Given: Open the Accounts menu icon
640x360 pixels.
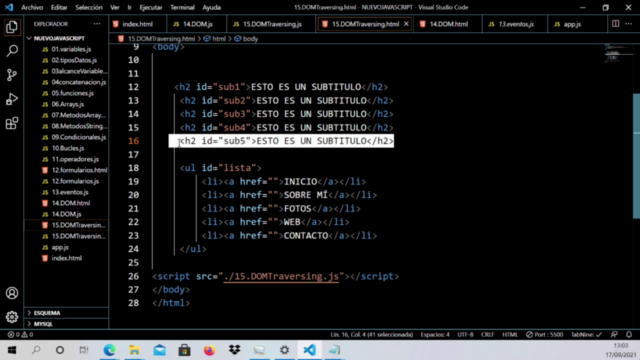Looking at the screenshot, I should click(x=12, y=293).
